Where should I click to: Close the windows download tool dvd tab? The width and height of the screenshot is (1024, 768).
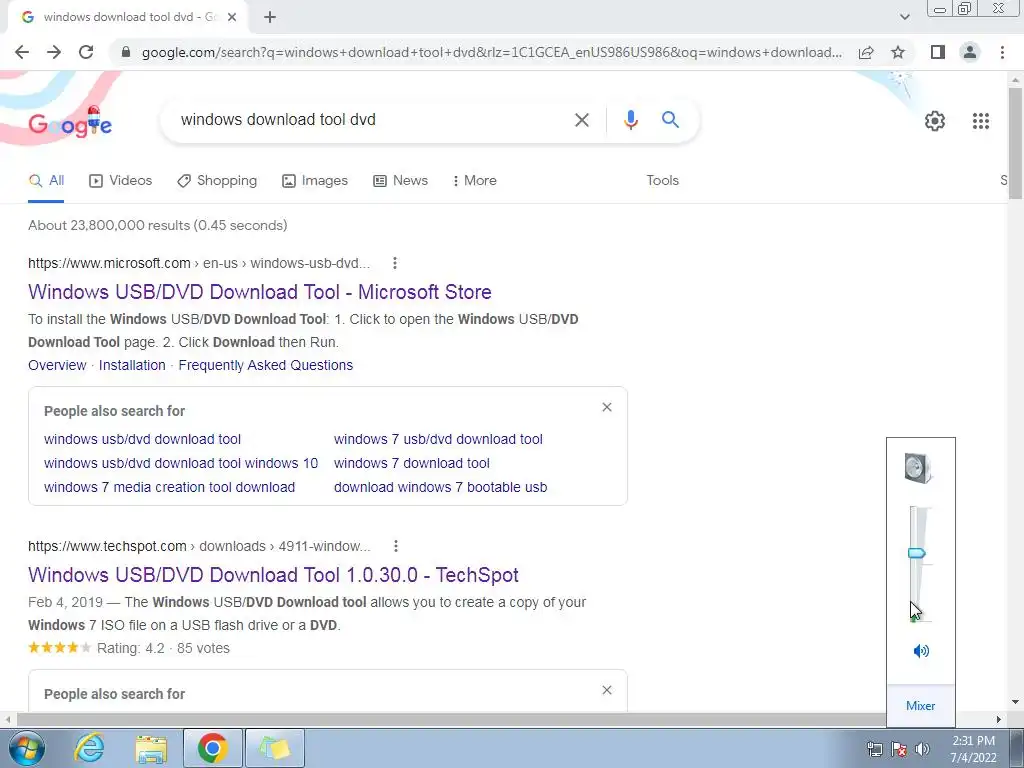pyautogui.click(x=232, y=18)
